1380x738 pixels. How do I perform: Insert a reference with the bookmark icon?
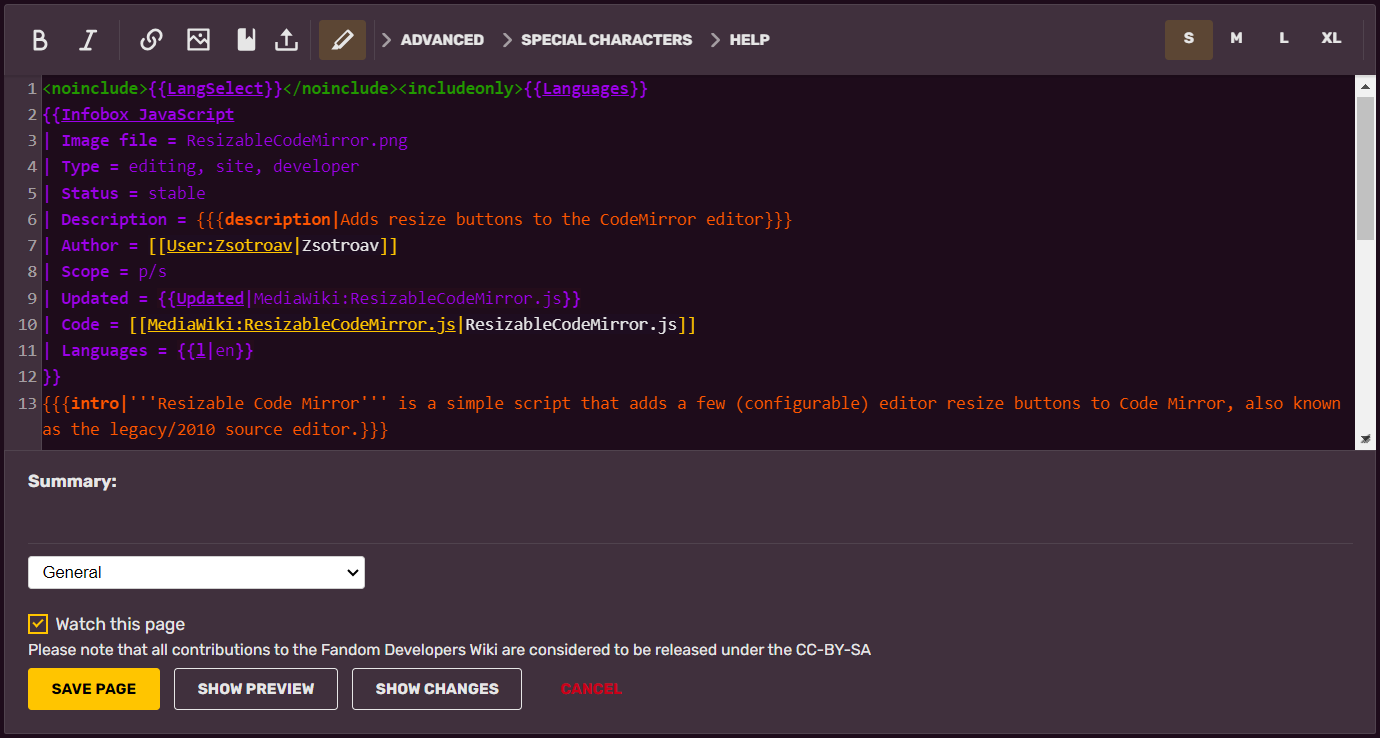tap(245, 40)
